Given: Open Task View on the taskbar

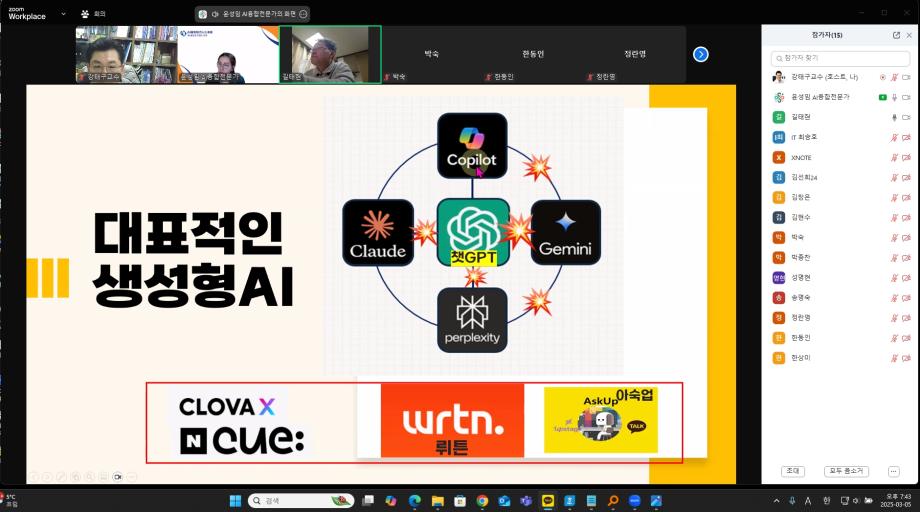Looking at the screenshot, I should pyautogui.click(x=368, y=501).
